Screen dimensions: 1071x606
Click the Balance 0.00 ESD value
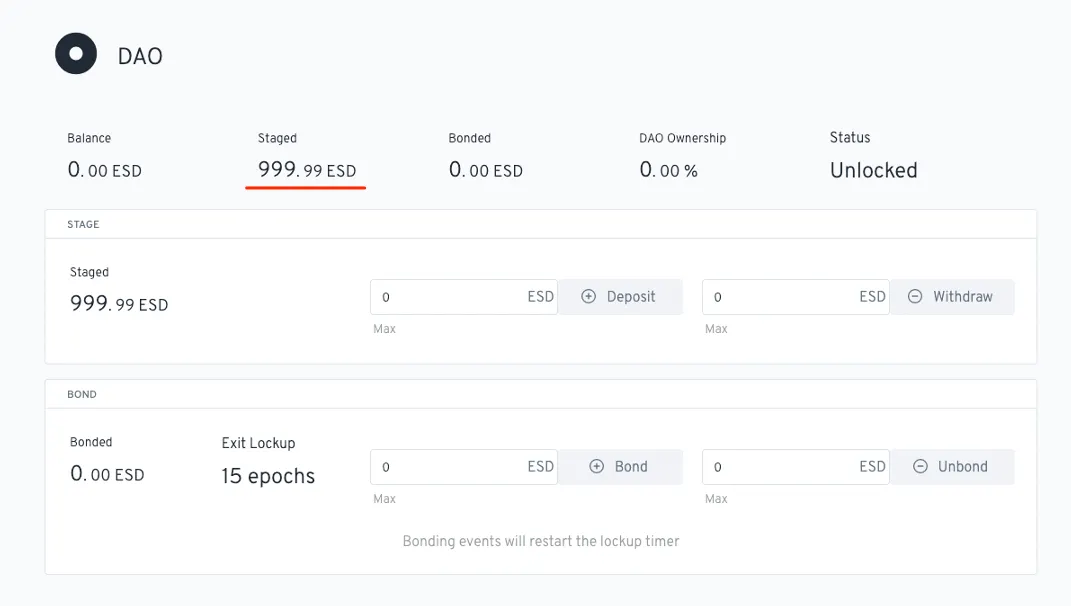105,169
